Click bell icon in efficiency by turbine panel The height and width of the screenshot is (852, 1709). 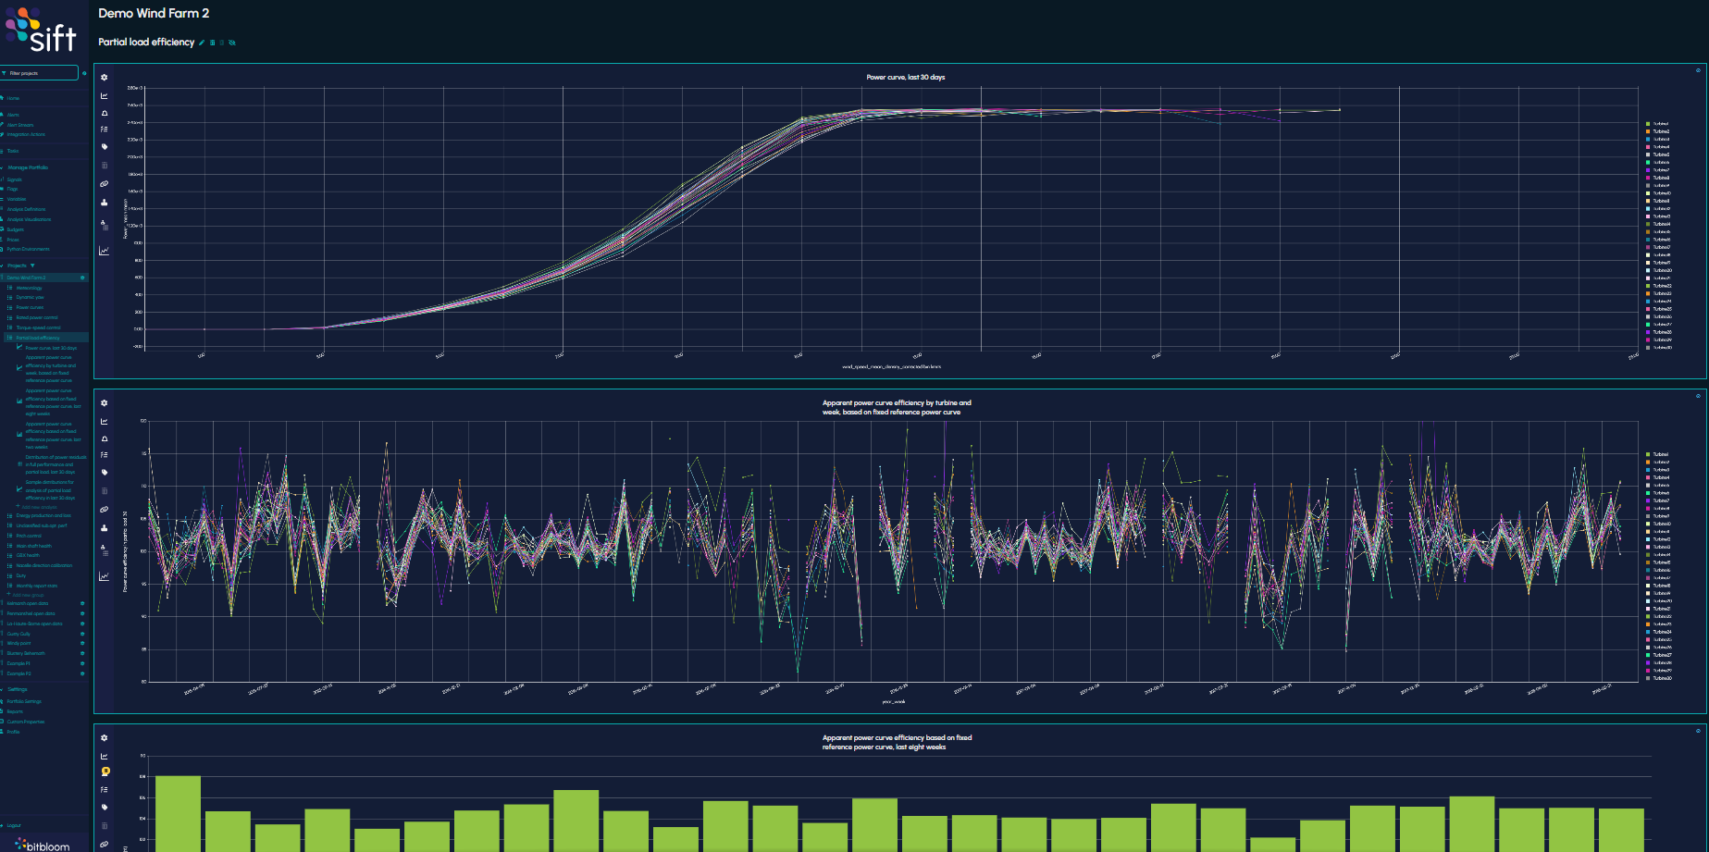[104, 439]
